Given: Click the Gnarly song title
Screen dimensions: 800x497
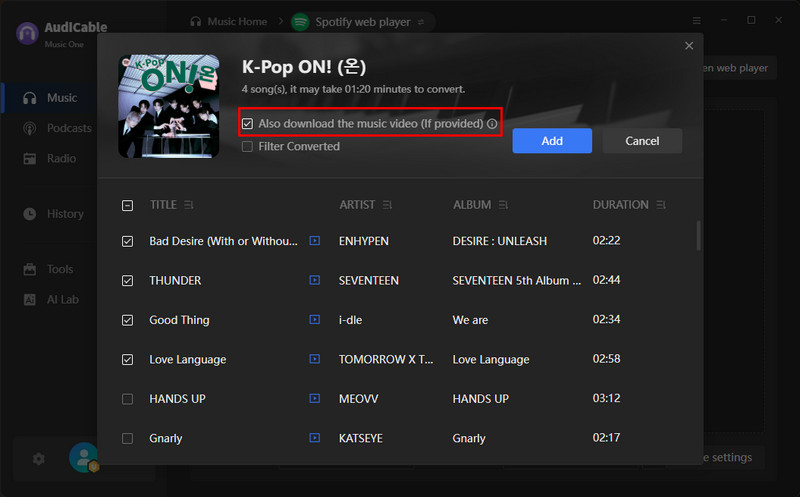Looking at the screenshot, I should 165,438.
